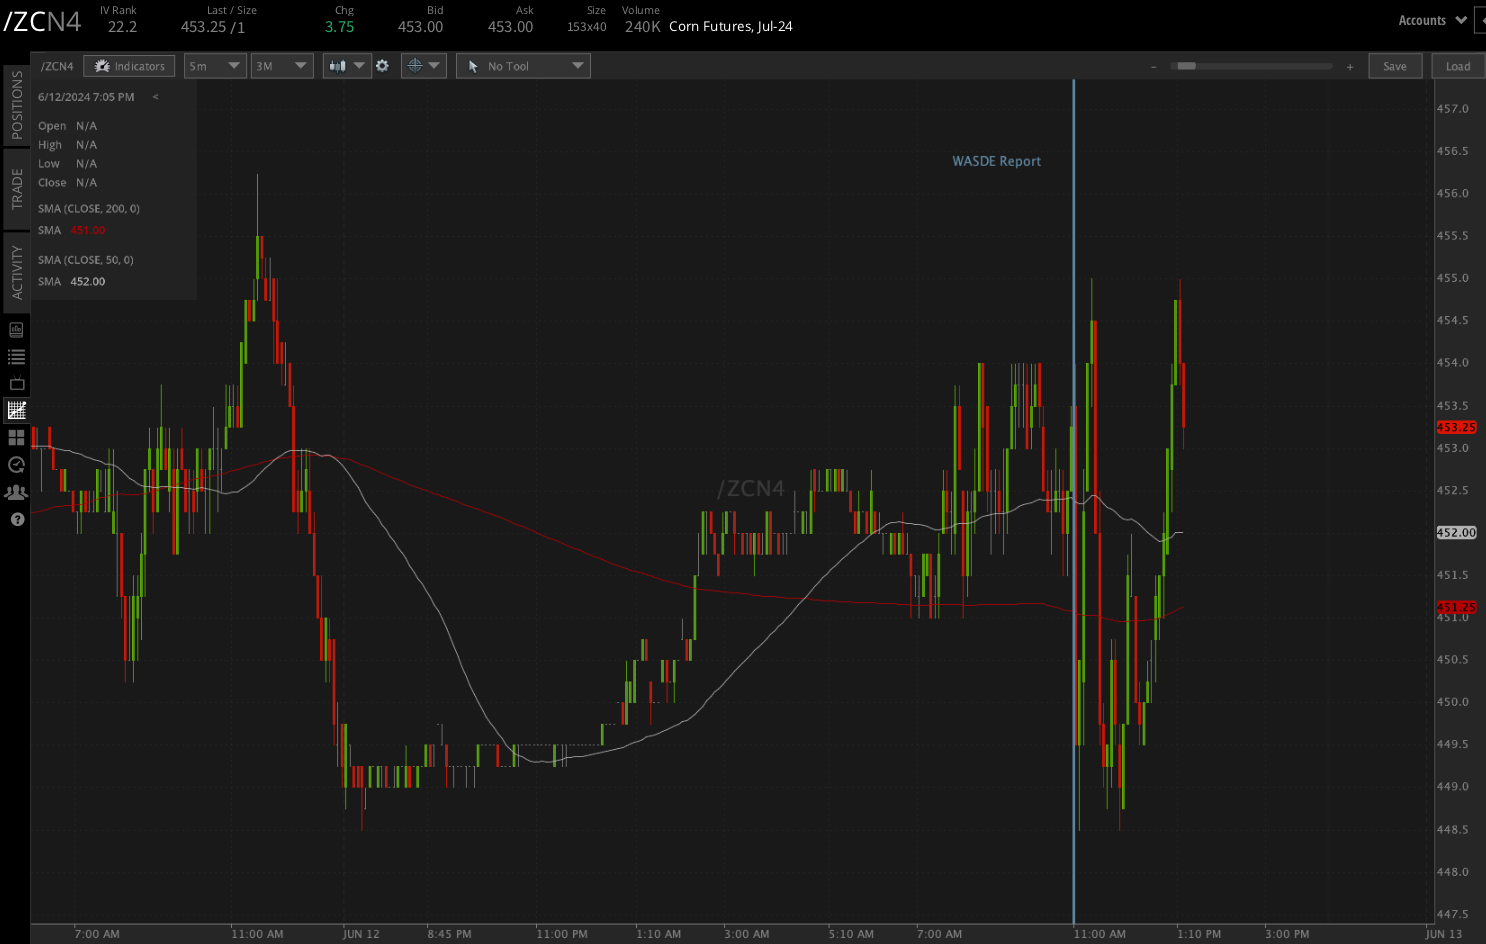Viewport: 1486px width, 944px height.
Task: Switch to the Positions tab
Action: point(16,105)
